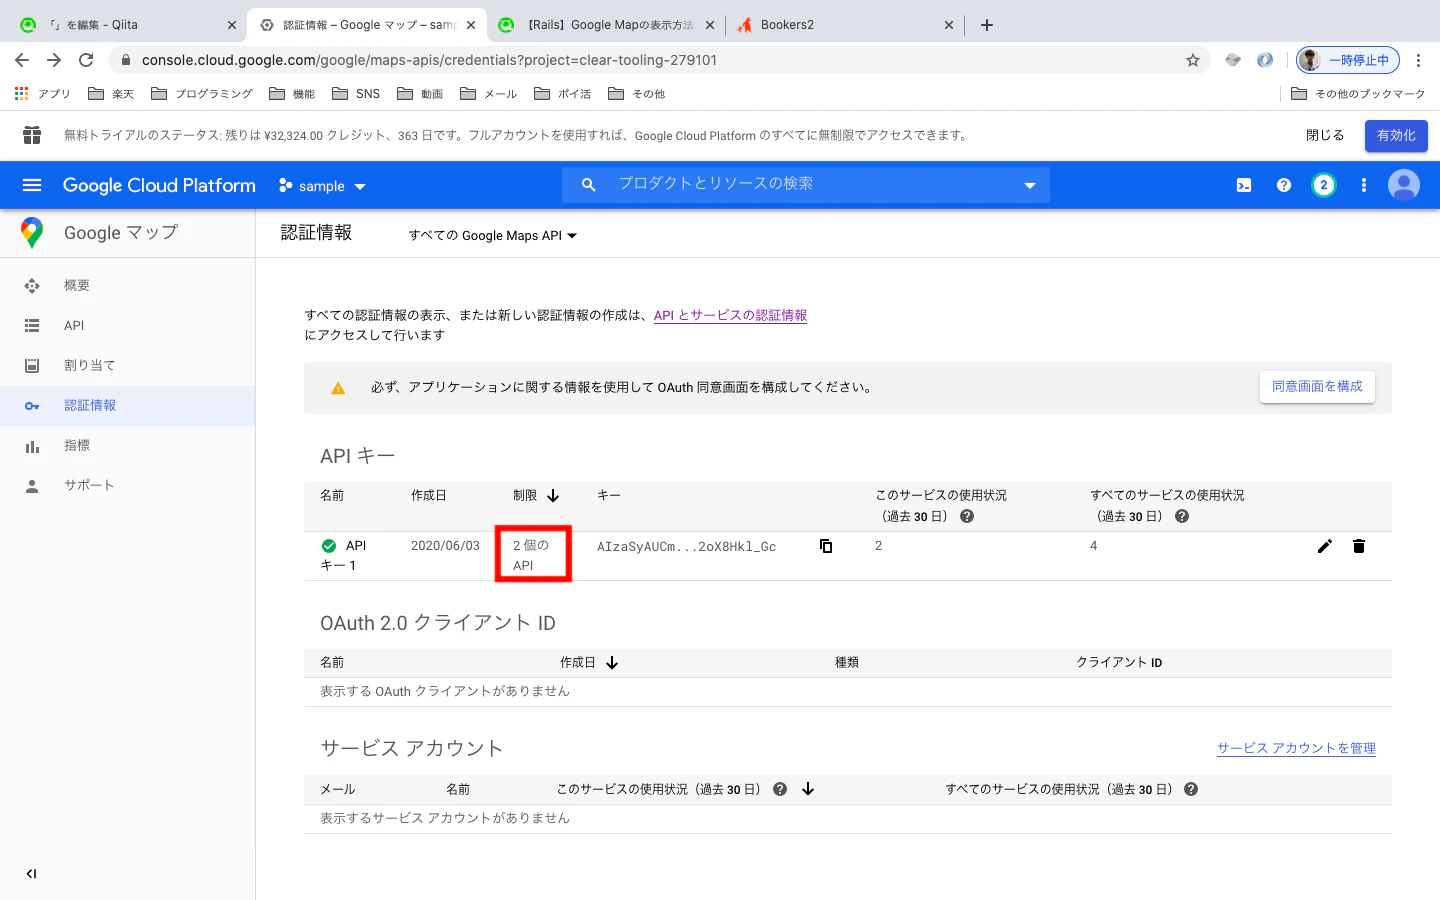Click the 有効化 button in the trial banner

1396,135
